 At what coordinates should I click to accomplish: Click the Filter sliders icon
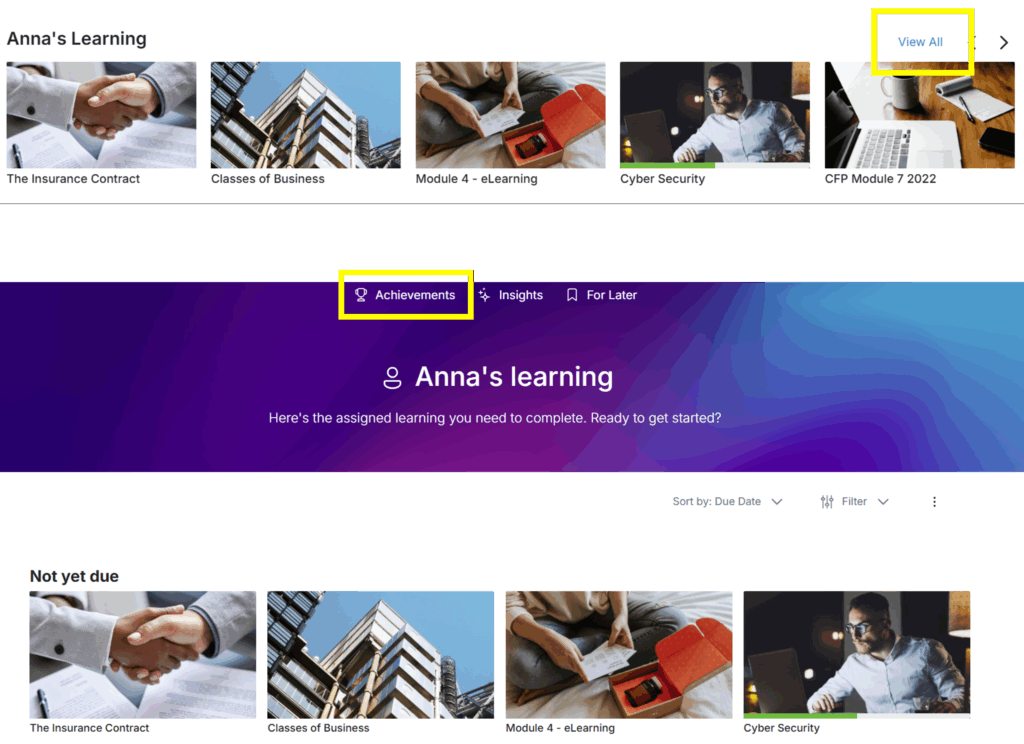827,502
